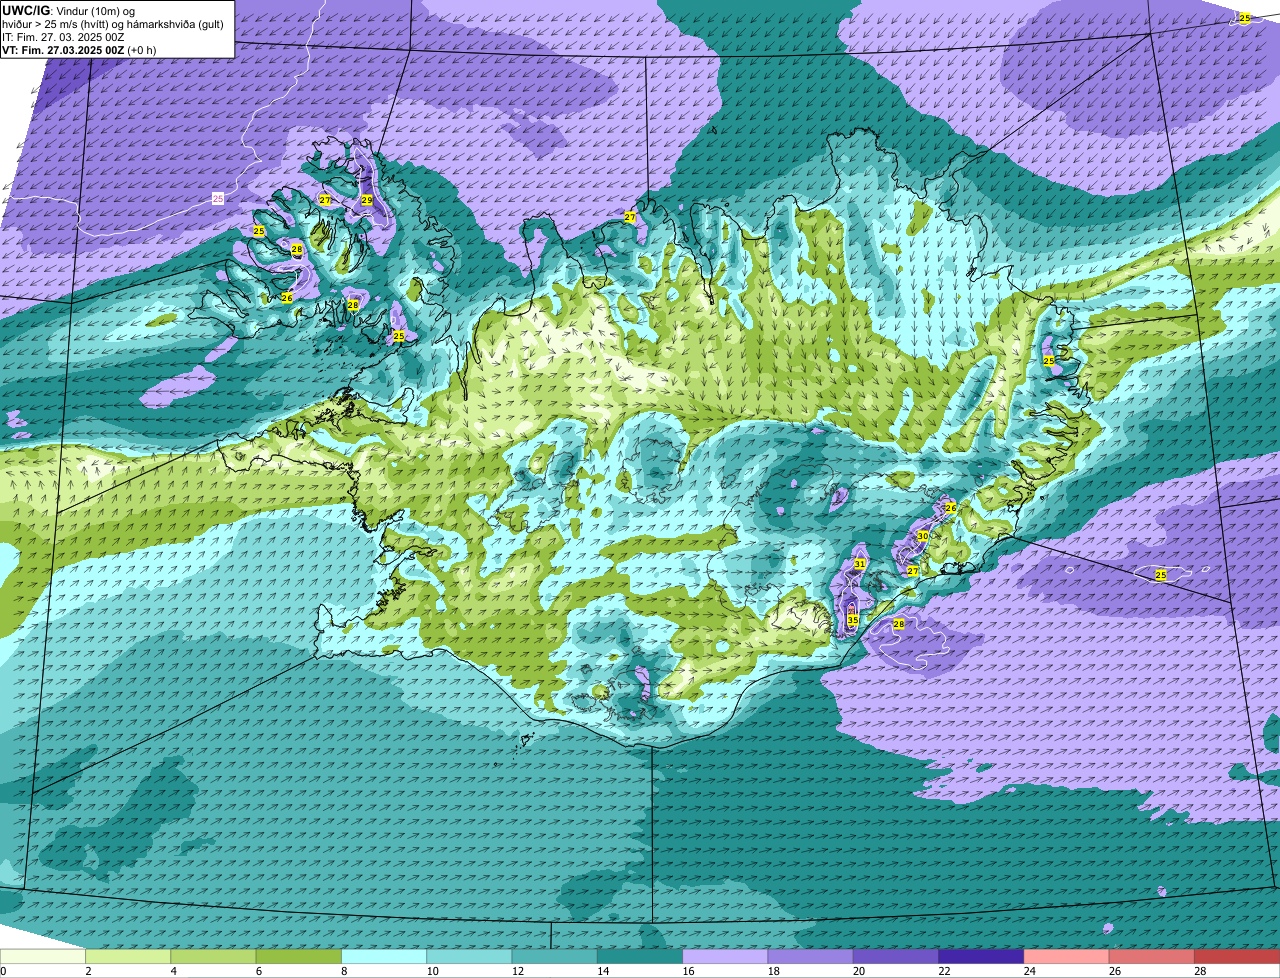Choose the 6–8 m/s olive green legend swatch
This screenshot has height=978, width=1280.
(x=299, y=956)
